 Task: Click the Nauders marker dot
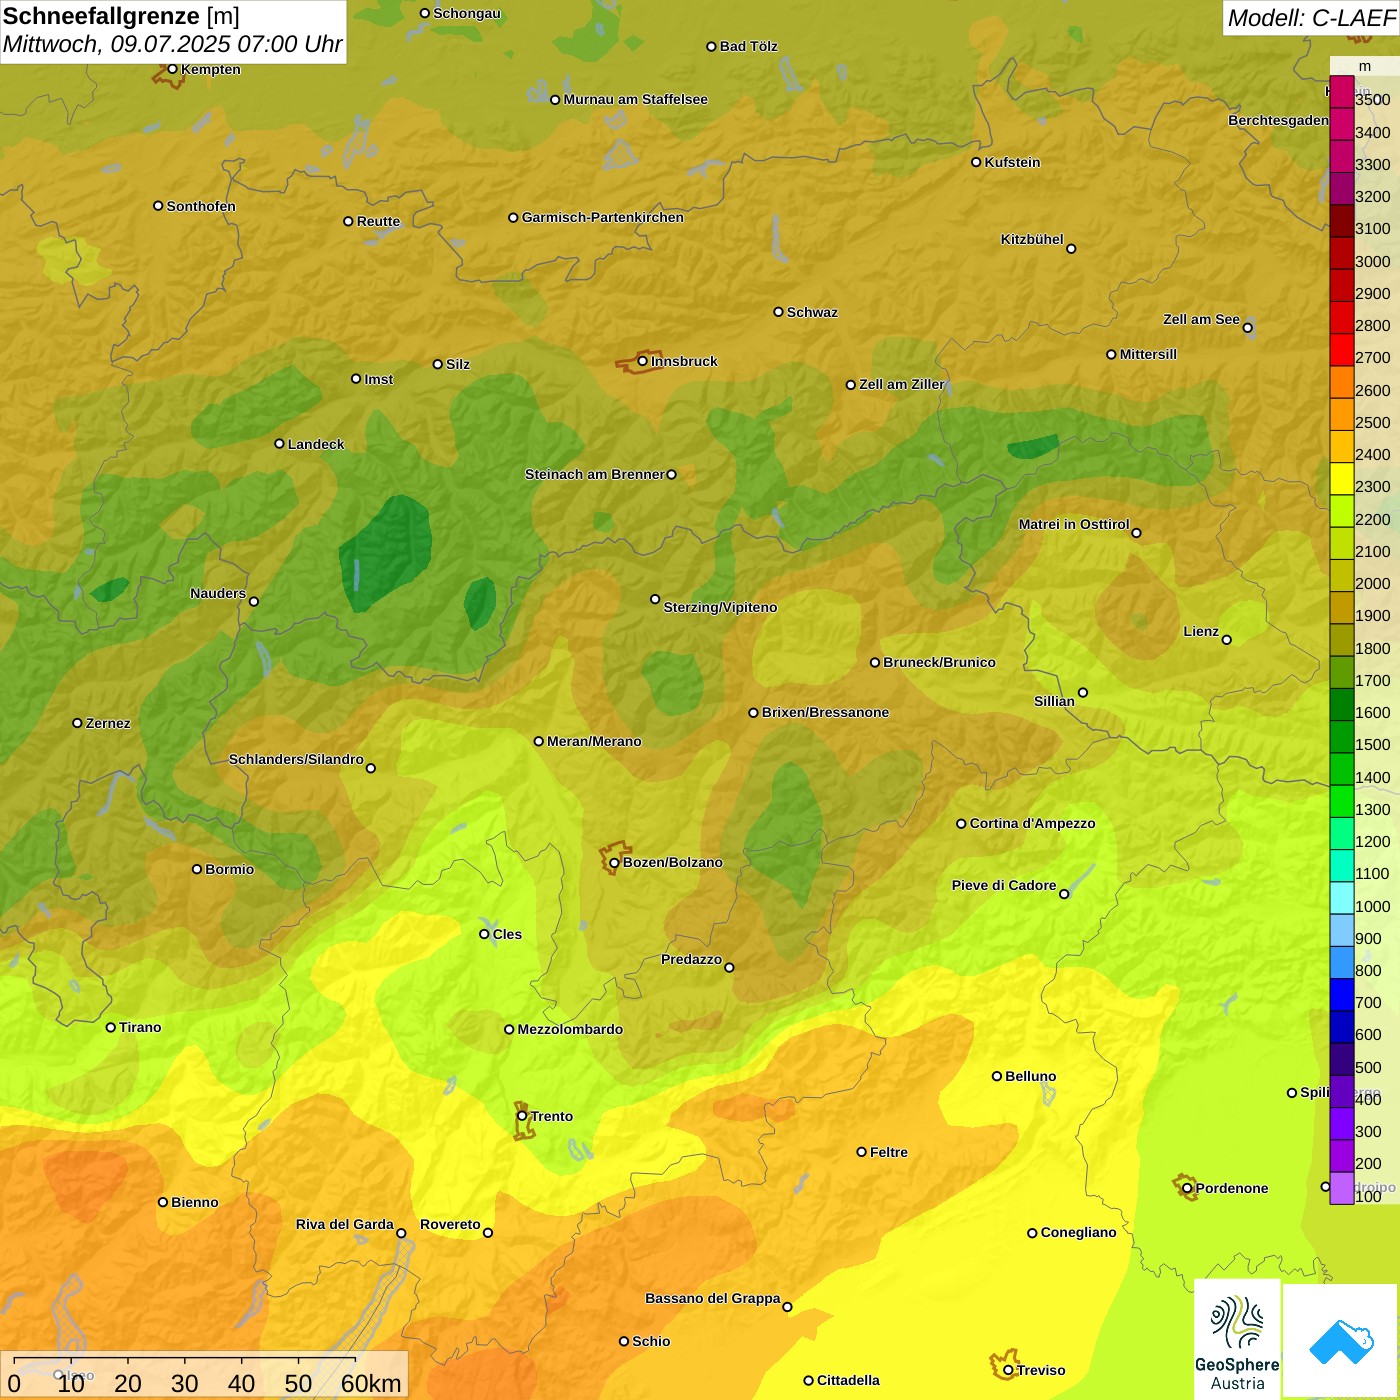click(x=254, y=601)
